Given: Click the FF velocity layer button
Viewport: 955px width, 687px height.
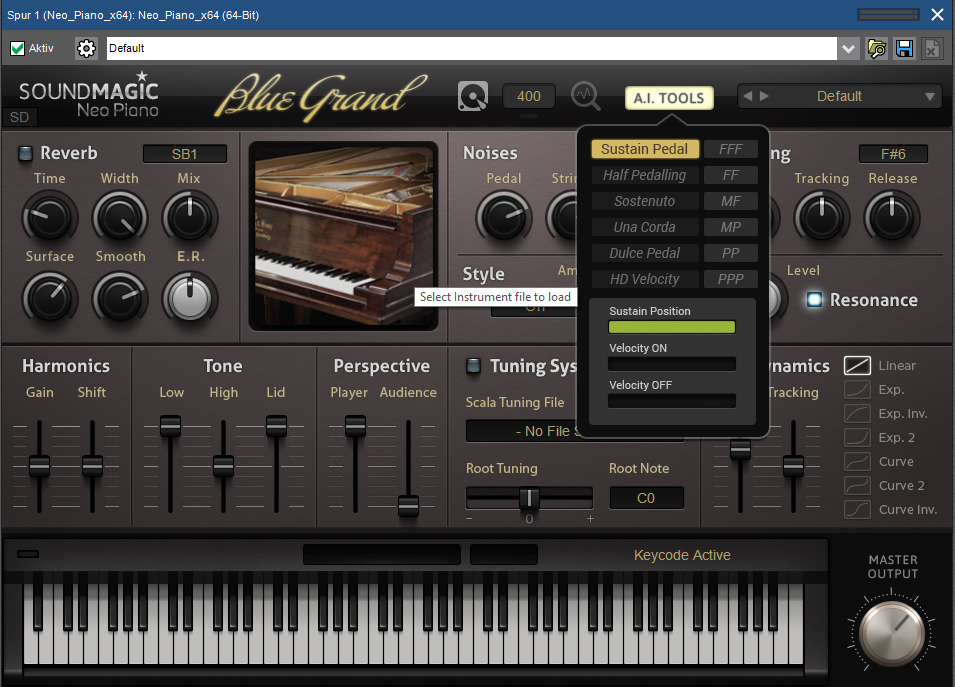Looking at the screenshot, I should pos(730,175).
